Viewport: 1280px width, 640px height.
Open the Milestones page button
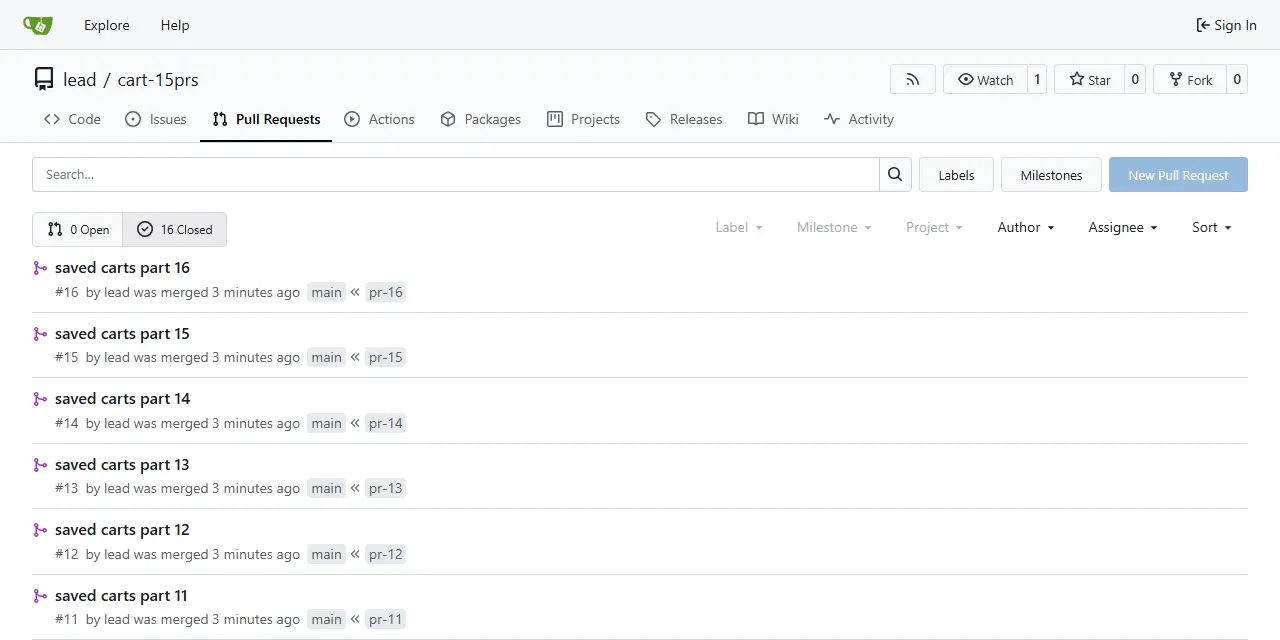coord(1051,175)
